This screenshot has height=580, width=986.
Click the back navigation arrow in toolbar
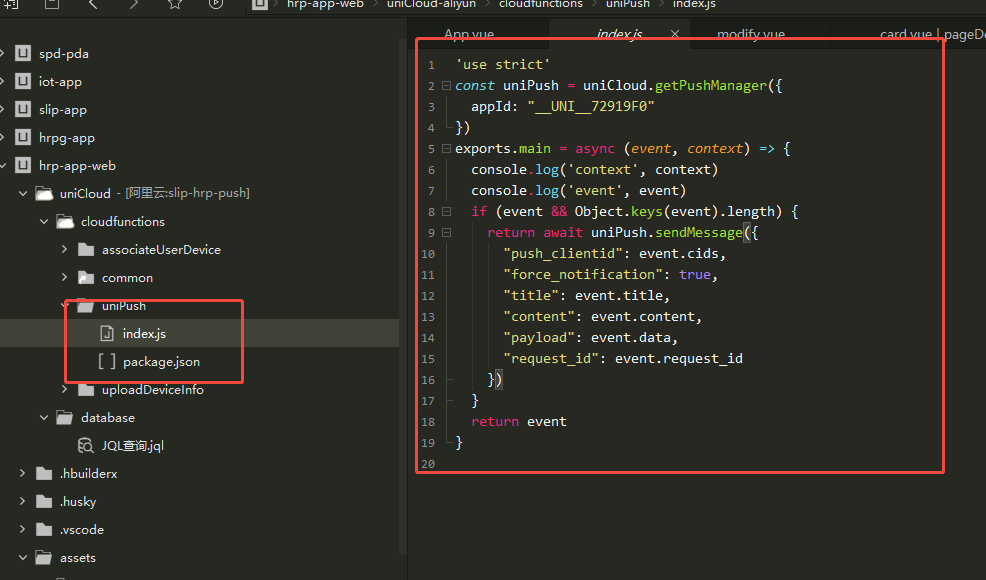tap(93, 4)
